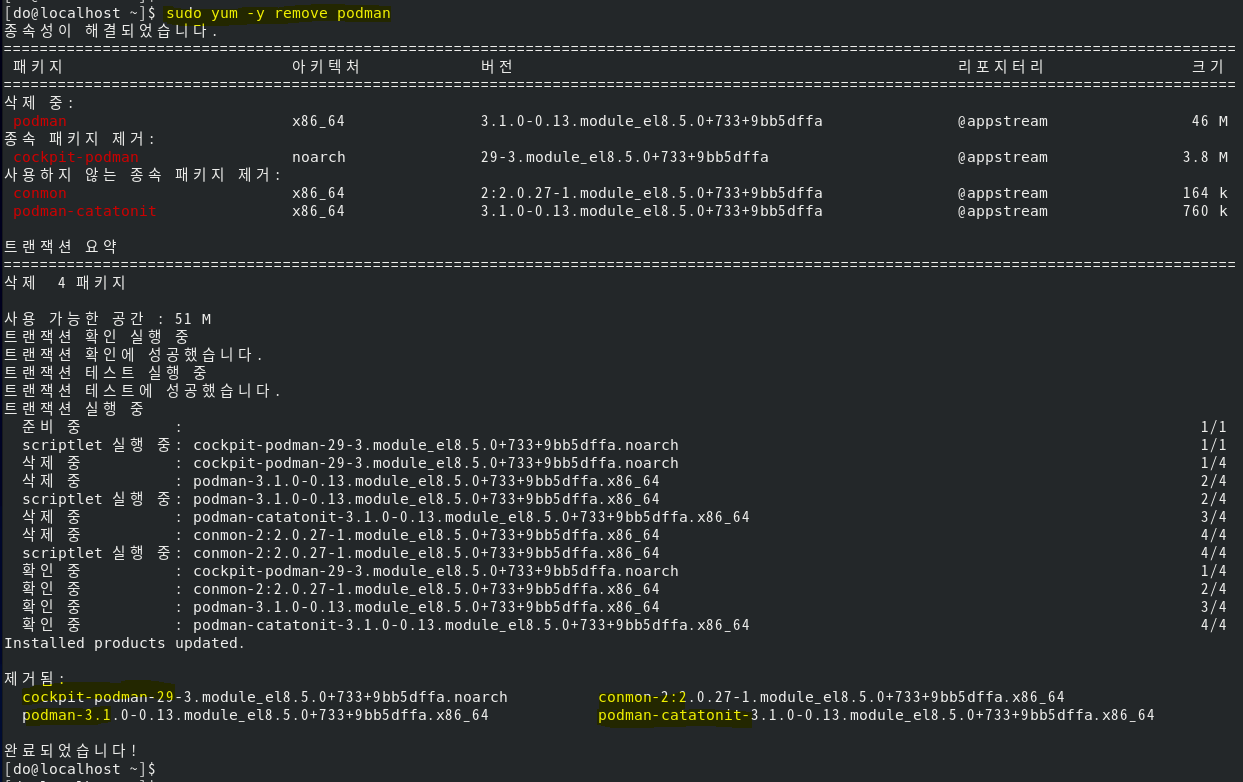Click the size value '164 k'

(x=1205, y=193)
